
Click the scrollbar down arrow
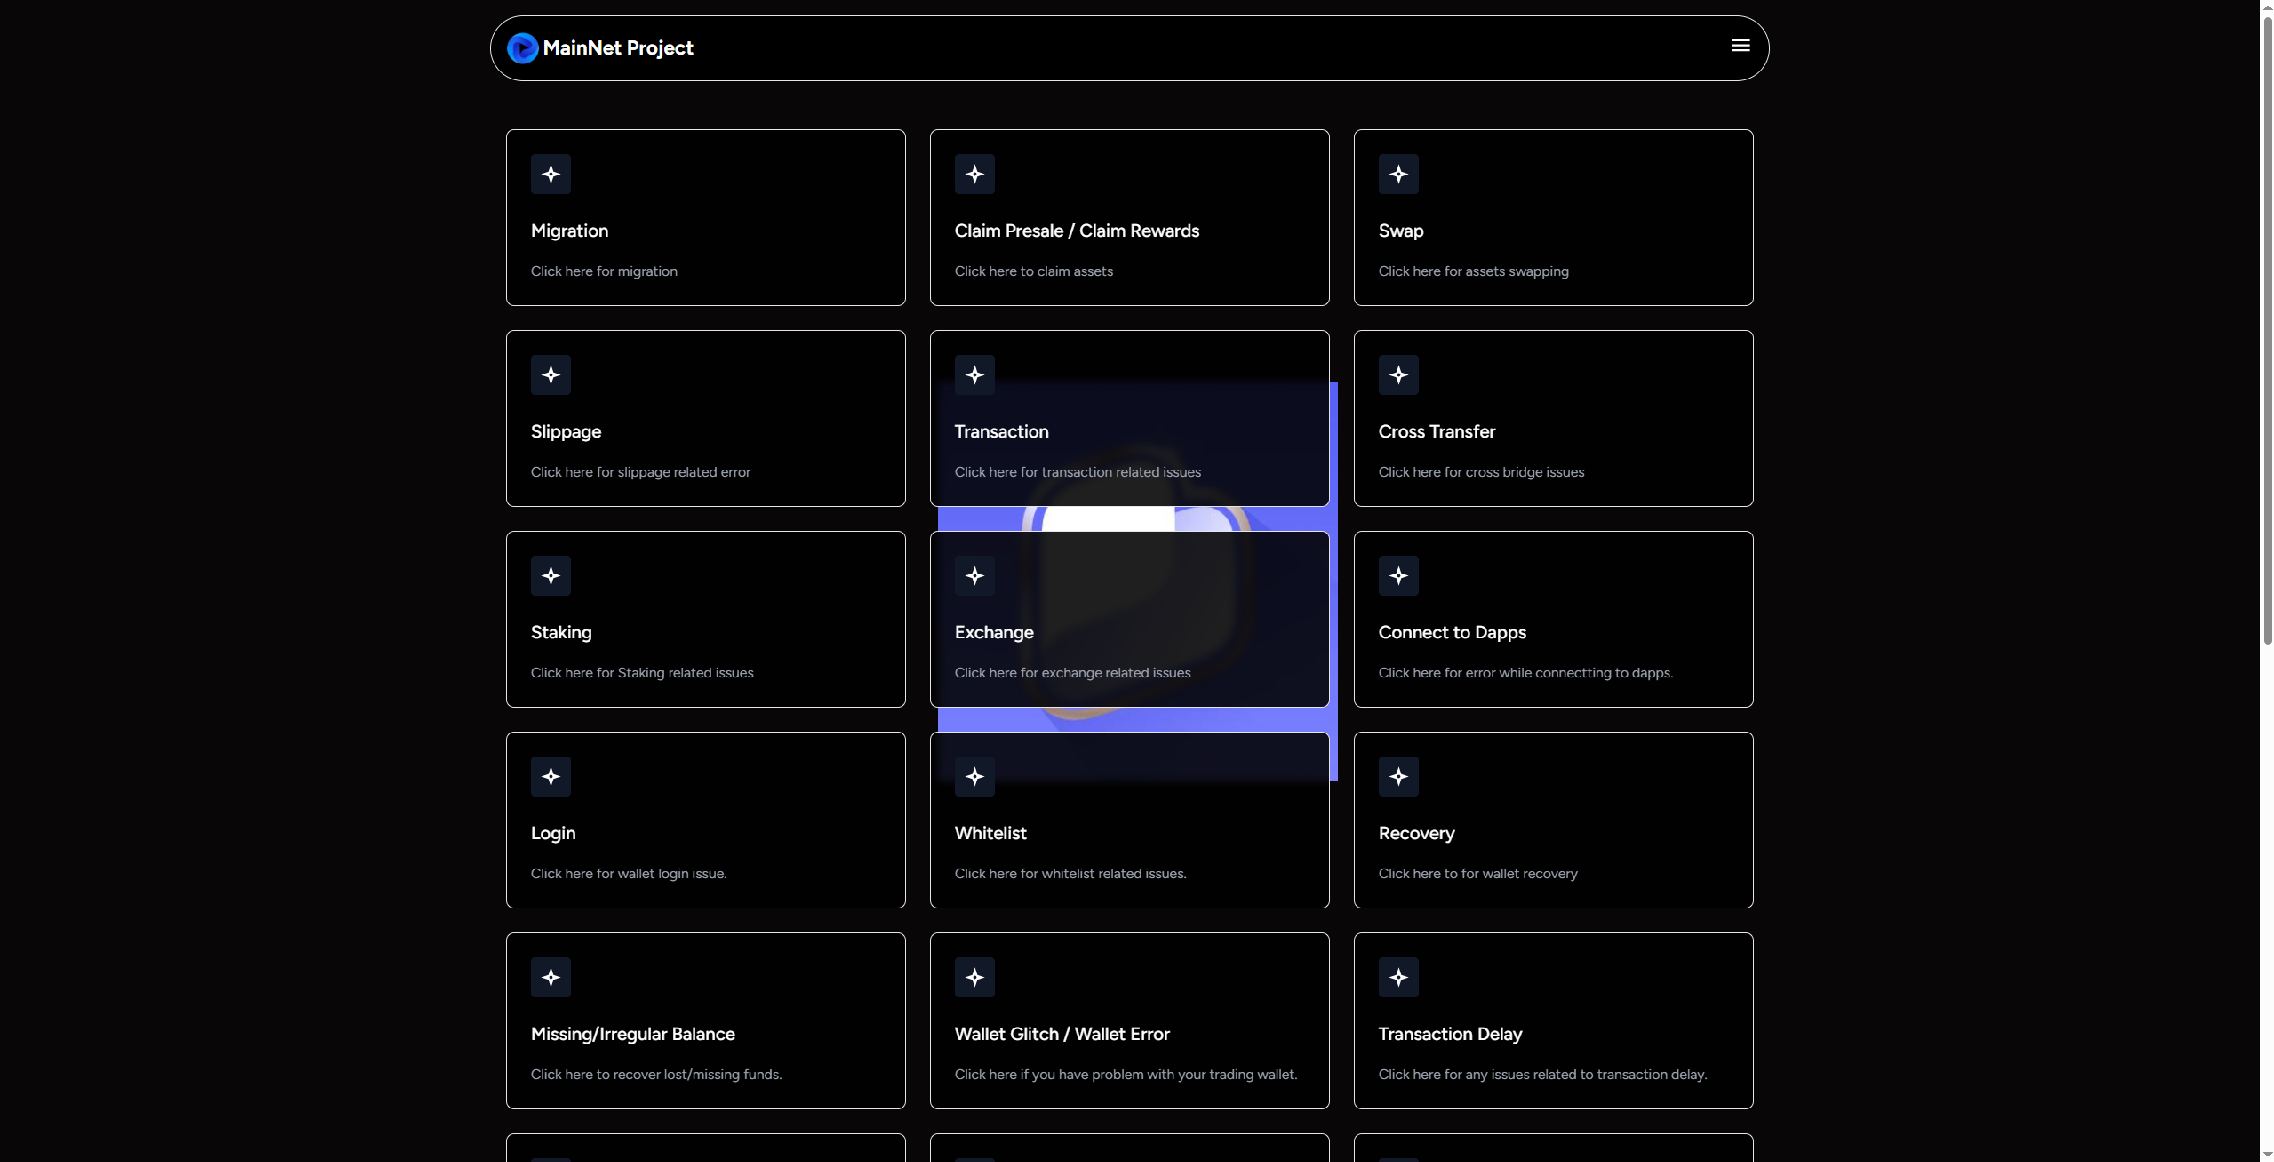pos(2267,1155)
